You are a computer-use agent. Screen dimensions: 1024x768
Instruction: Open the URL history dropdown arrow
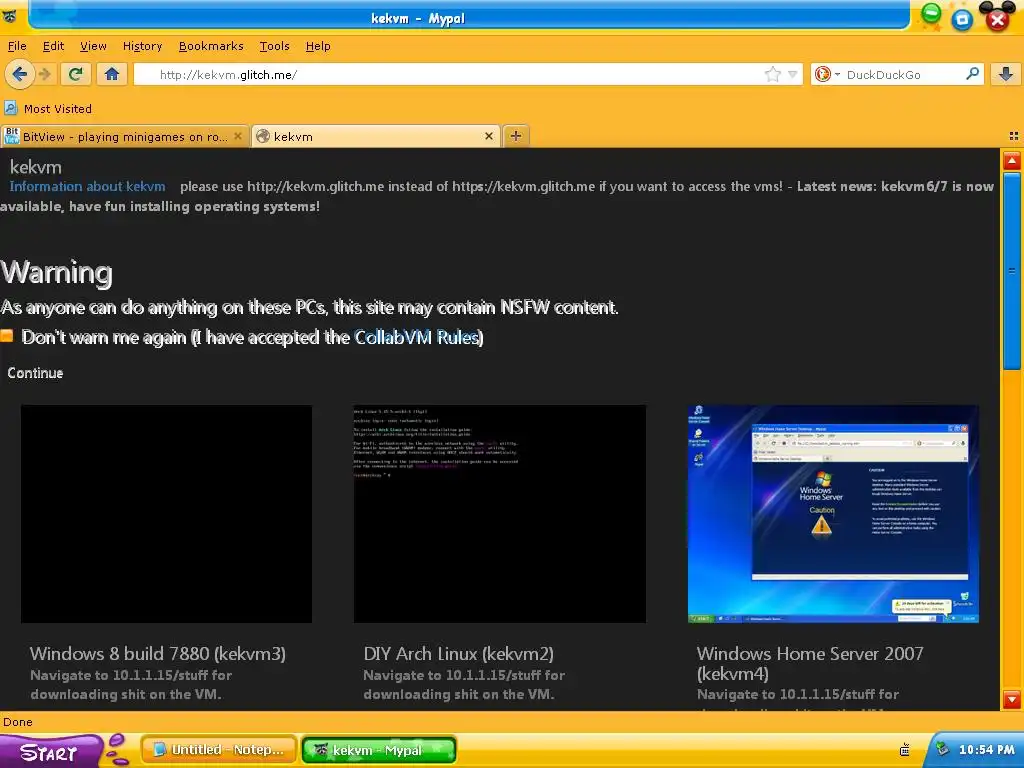click(792, 74)
